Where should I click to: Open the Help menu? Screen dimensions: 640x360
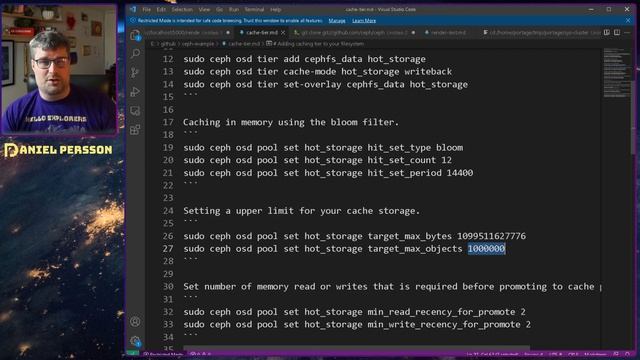[x=276, y=9]
